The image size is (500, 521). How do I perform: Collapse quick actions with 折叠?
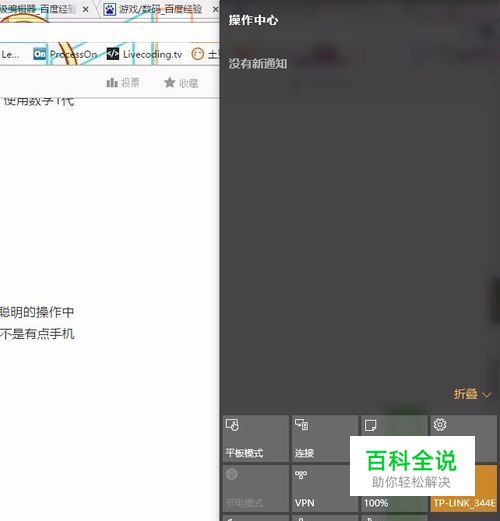(x=472, y=394)
